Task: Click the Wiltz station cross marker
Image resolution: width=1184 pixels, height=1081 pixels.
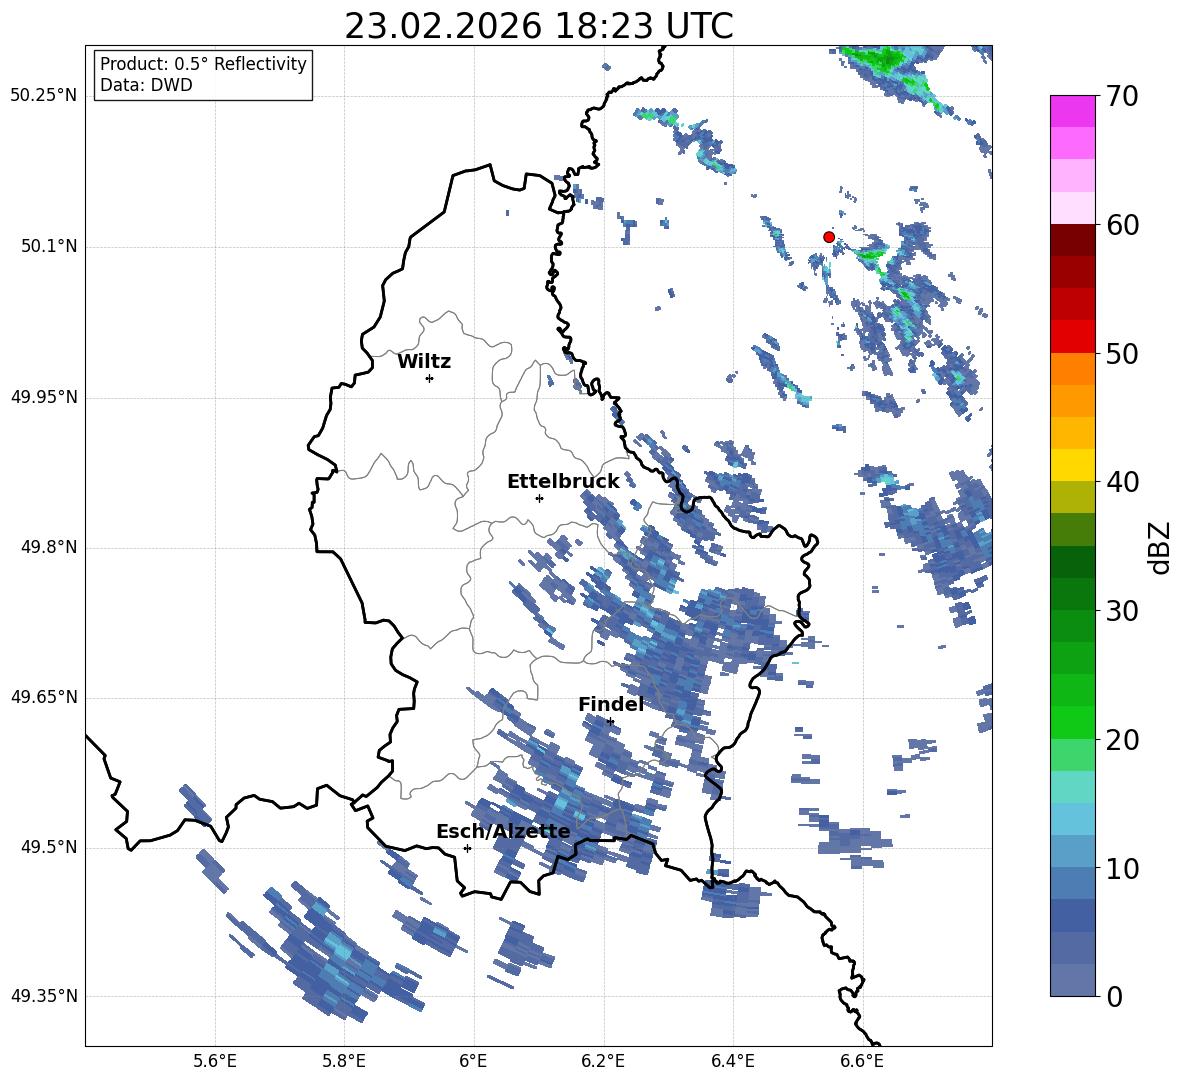Action: coord(429,378)
